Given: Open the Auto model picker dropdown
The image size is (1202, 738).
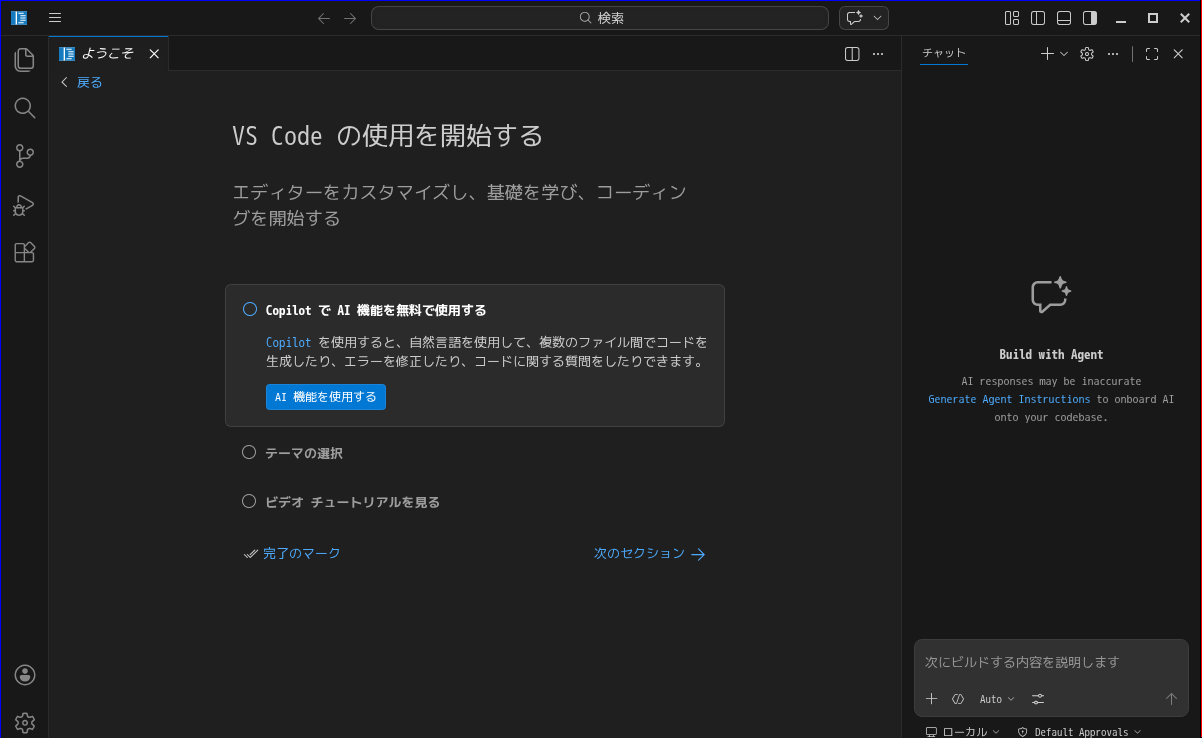Looking at the screenshot, I should (x=997, y=699).
